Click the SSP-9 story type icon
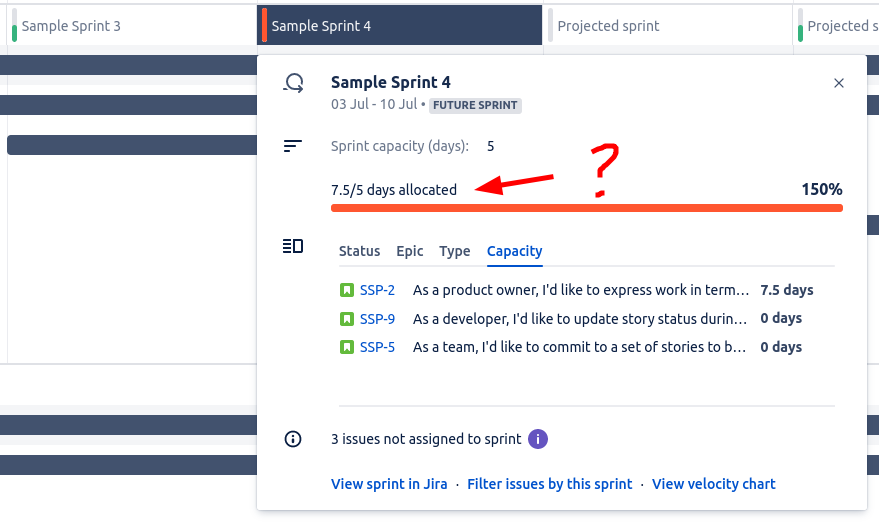The height and width of the screenshot is (522, 879). pos(347,319)
